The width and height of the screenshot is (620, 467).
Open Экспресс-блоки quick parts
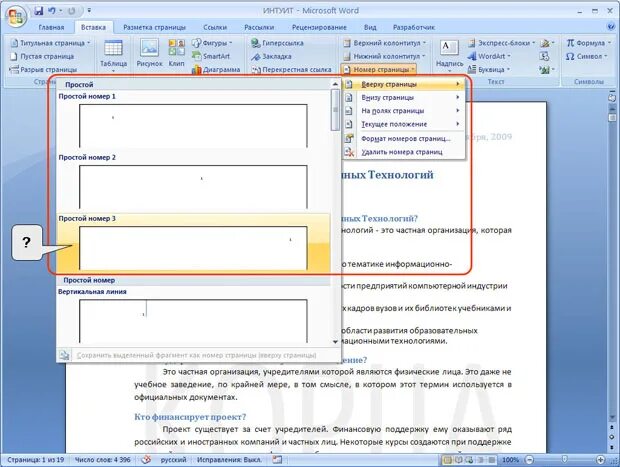click(x=501, y=43)
